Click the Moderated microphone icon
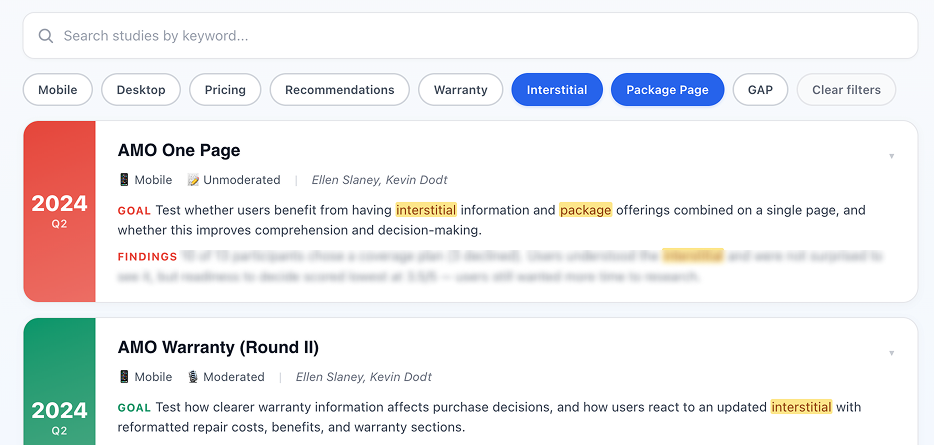This screenshot has width=934, height=445. (194, 377)
